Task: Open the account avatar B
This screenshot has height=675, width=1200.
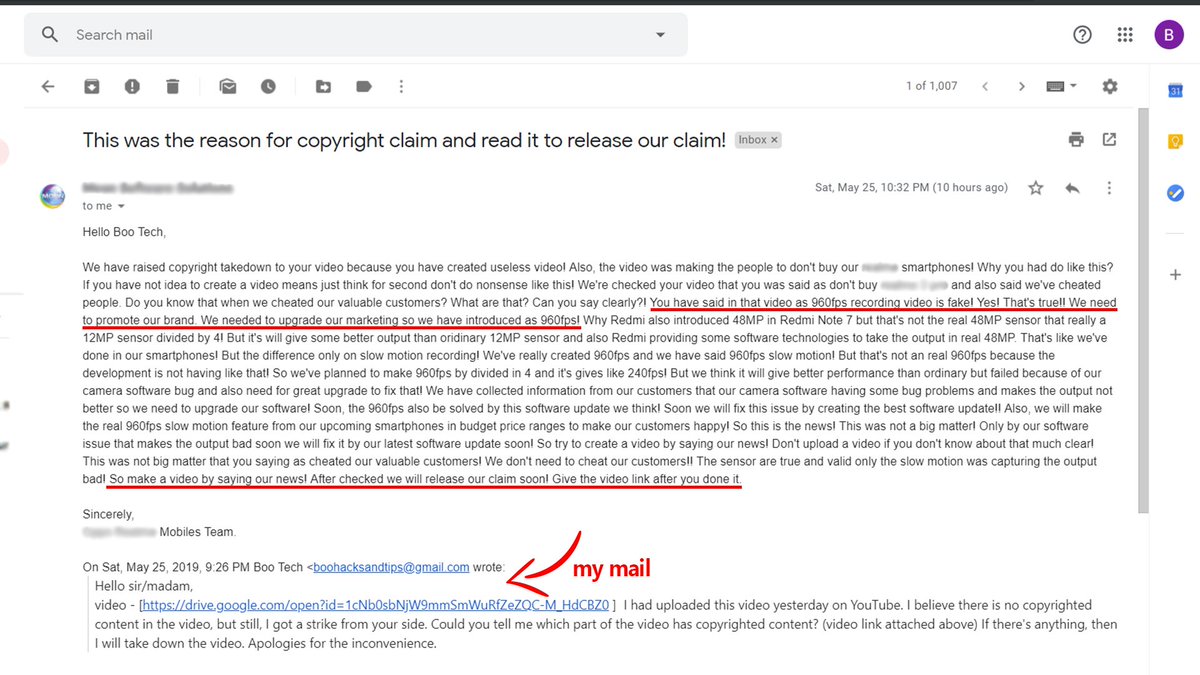Action: pyautogui.click(x=1168, y=35)
